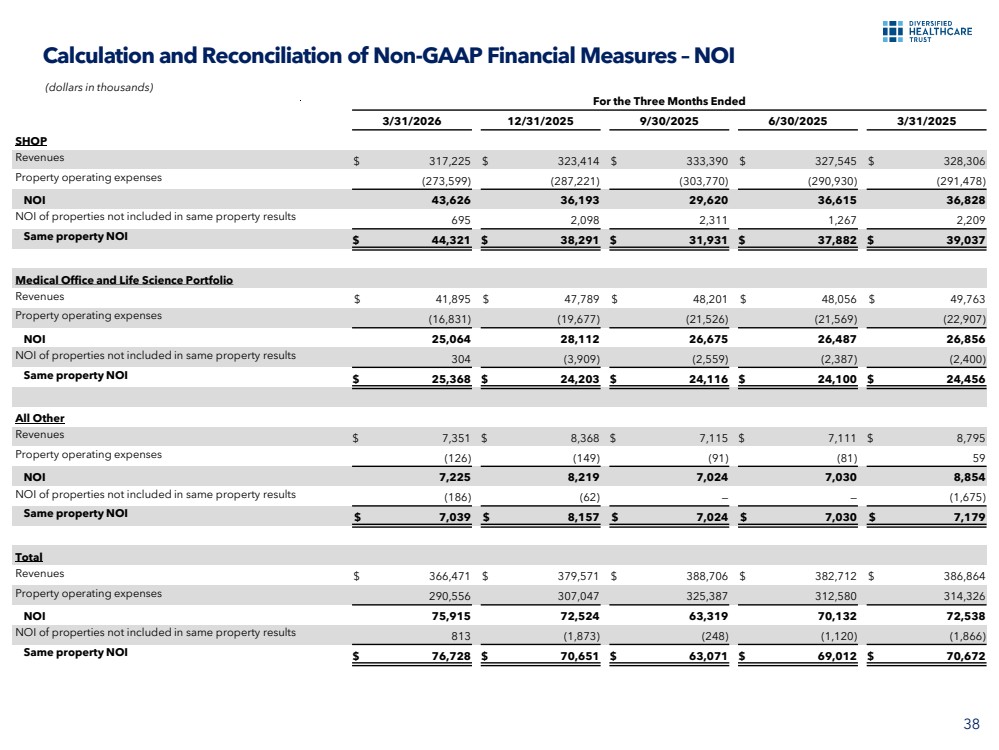Click Total revenues value 366,471
This screenshot has height=750, width=999.
(x=450, y=576)
